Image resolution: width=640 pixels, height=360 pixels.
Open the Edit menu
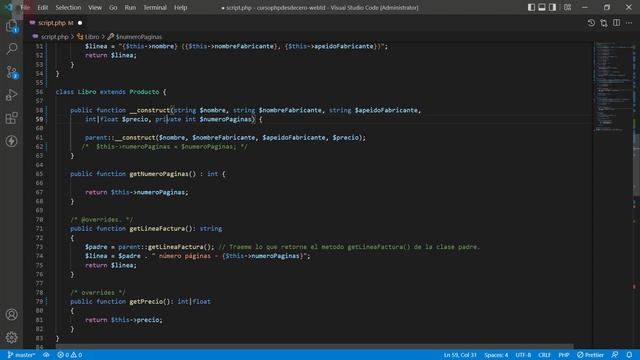(x=42, y=7)
